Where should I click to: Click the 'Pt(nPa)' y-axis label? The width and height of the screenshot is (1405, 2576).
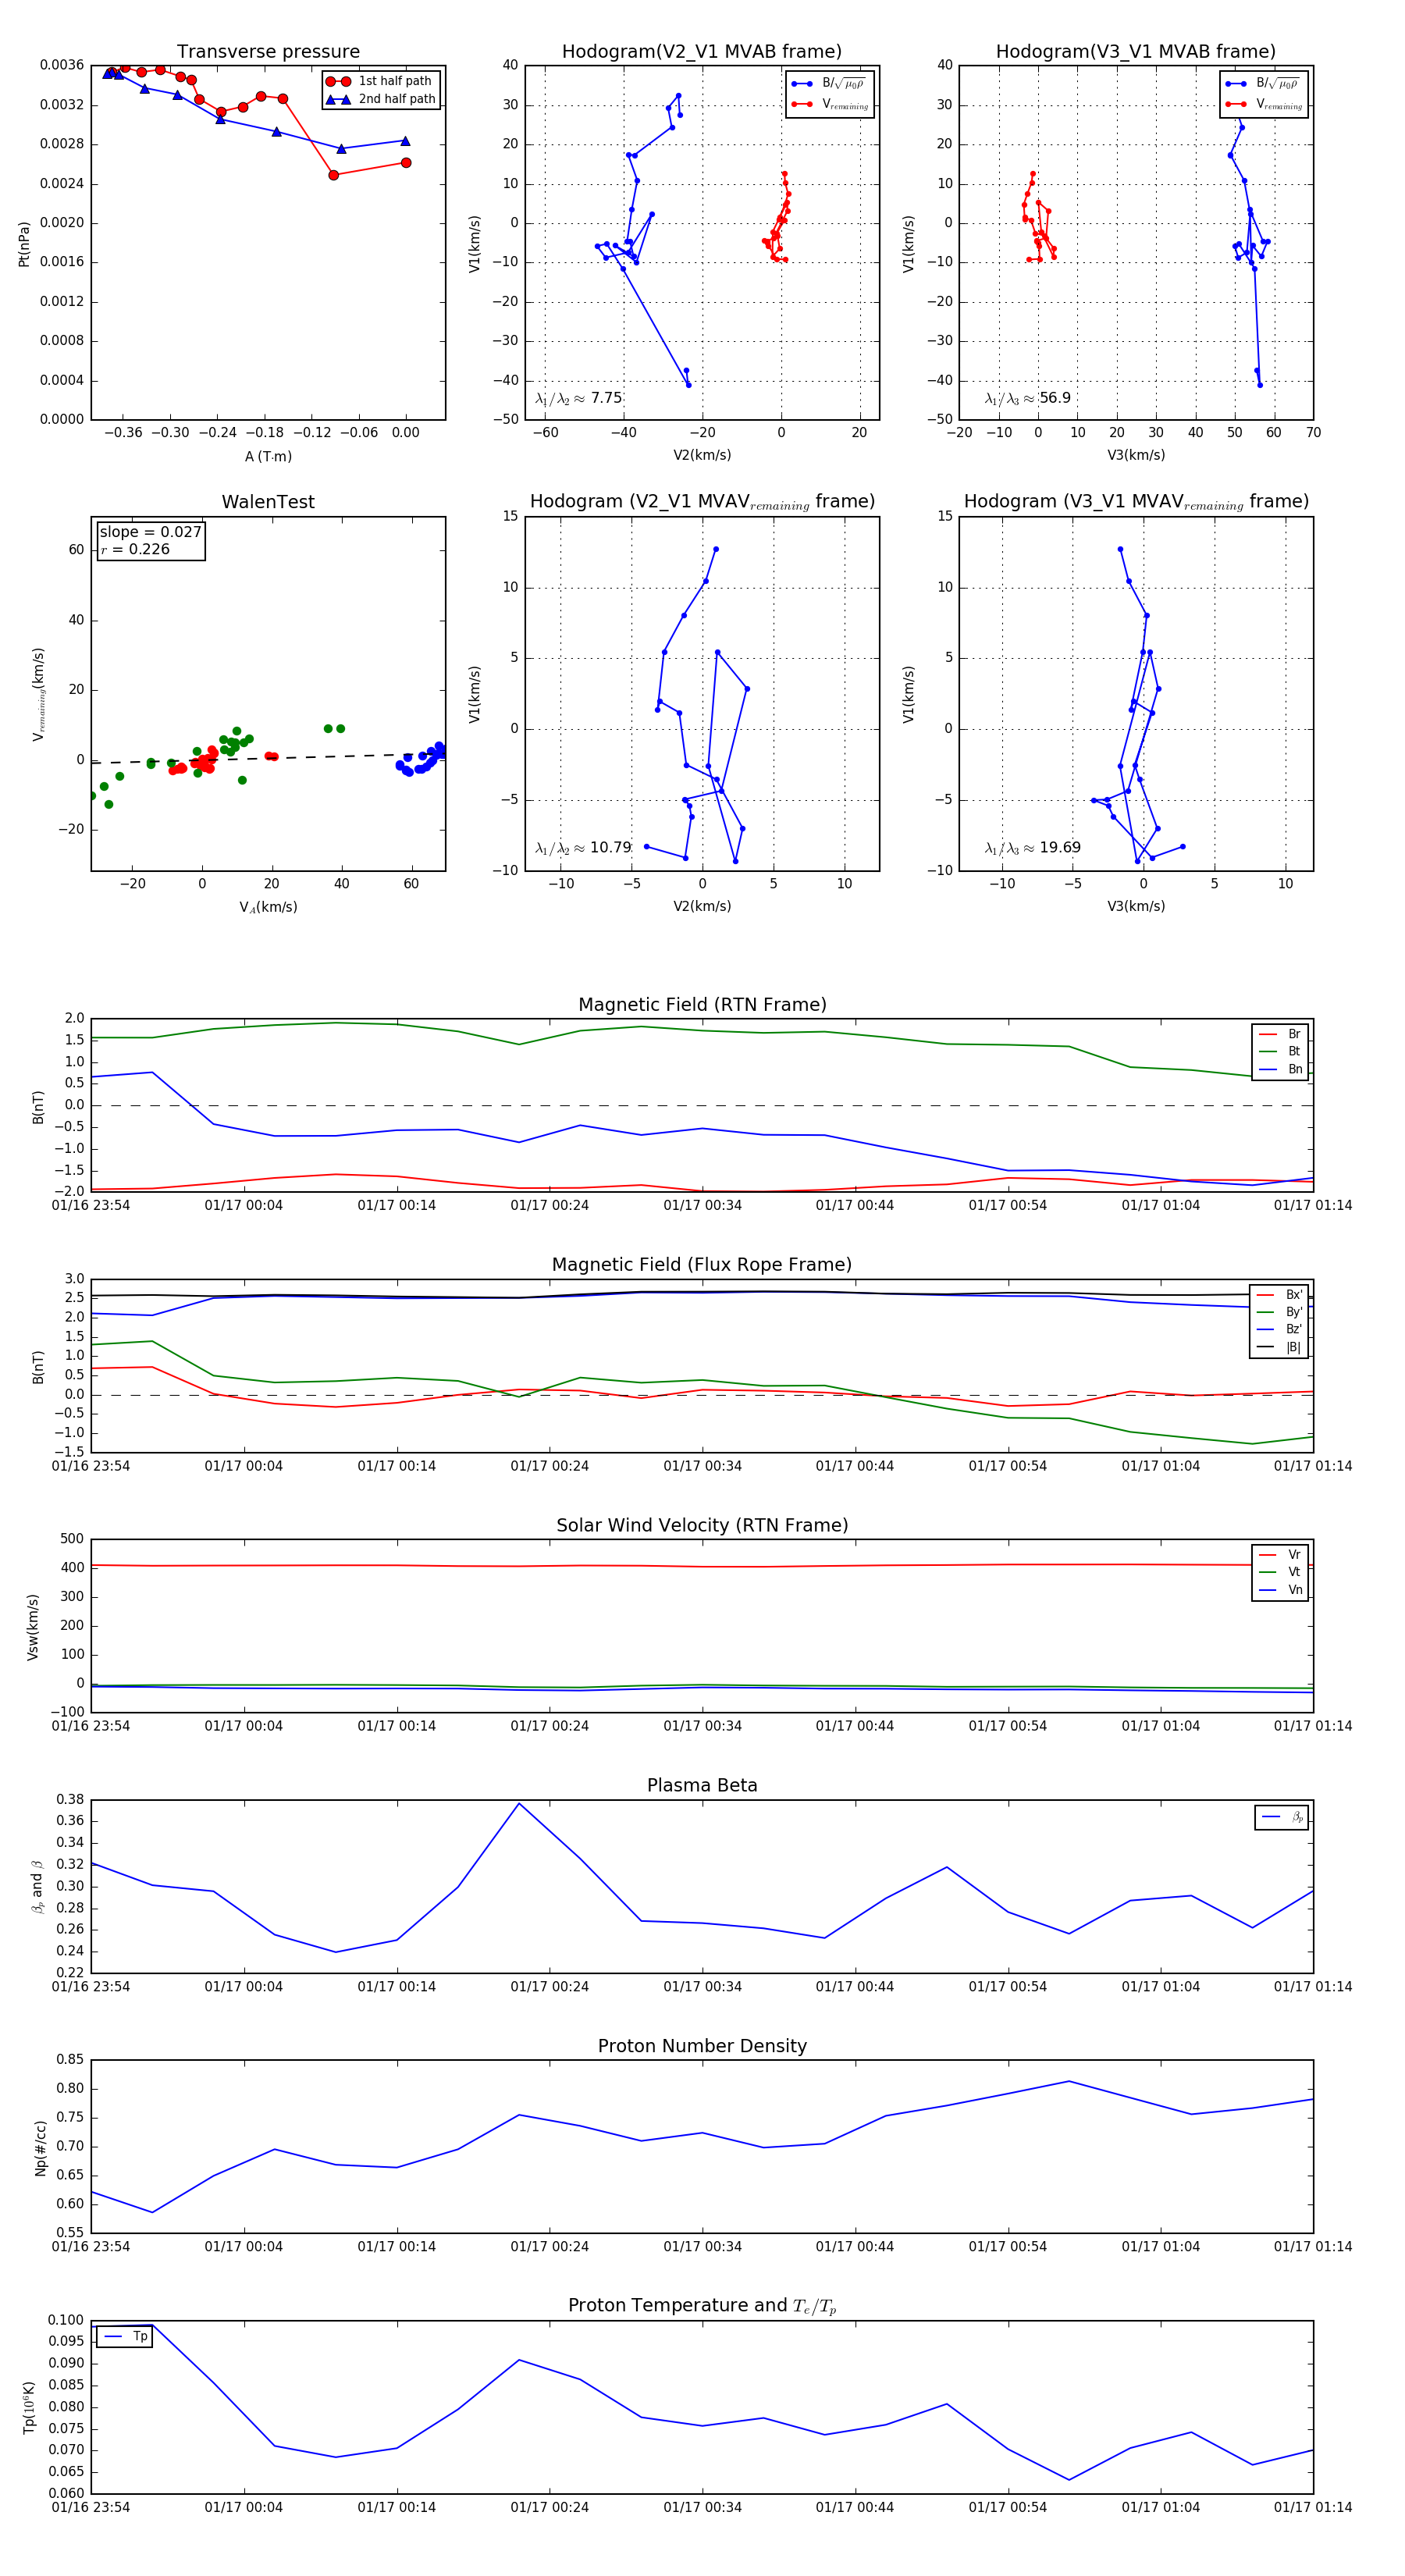point(24,243)
